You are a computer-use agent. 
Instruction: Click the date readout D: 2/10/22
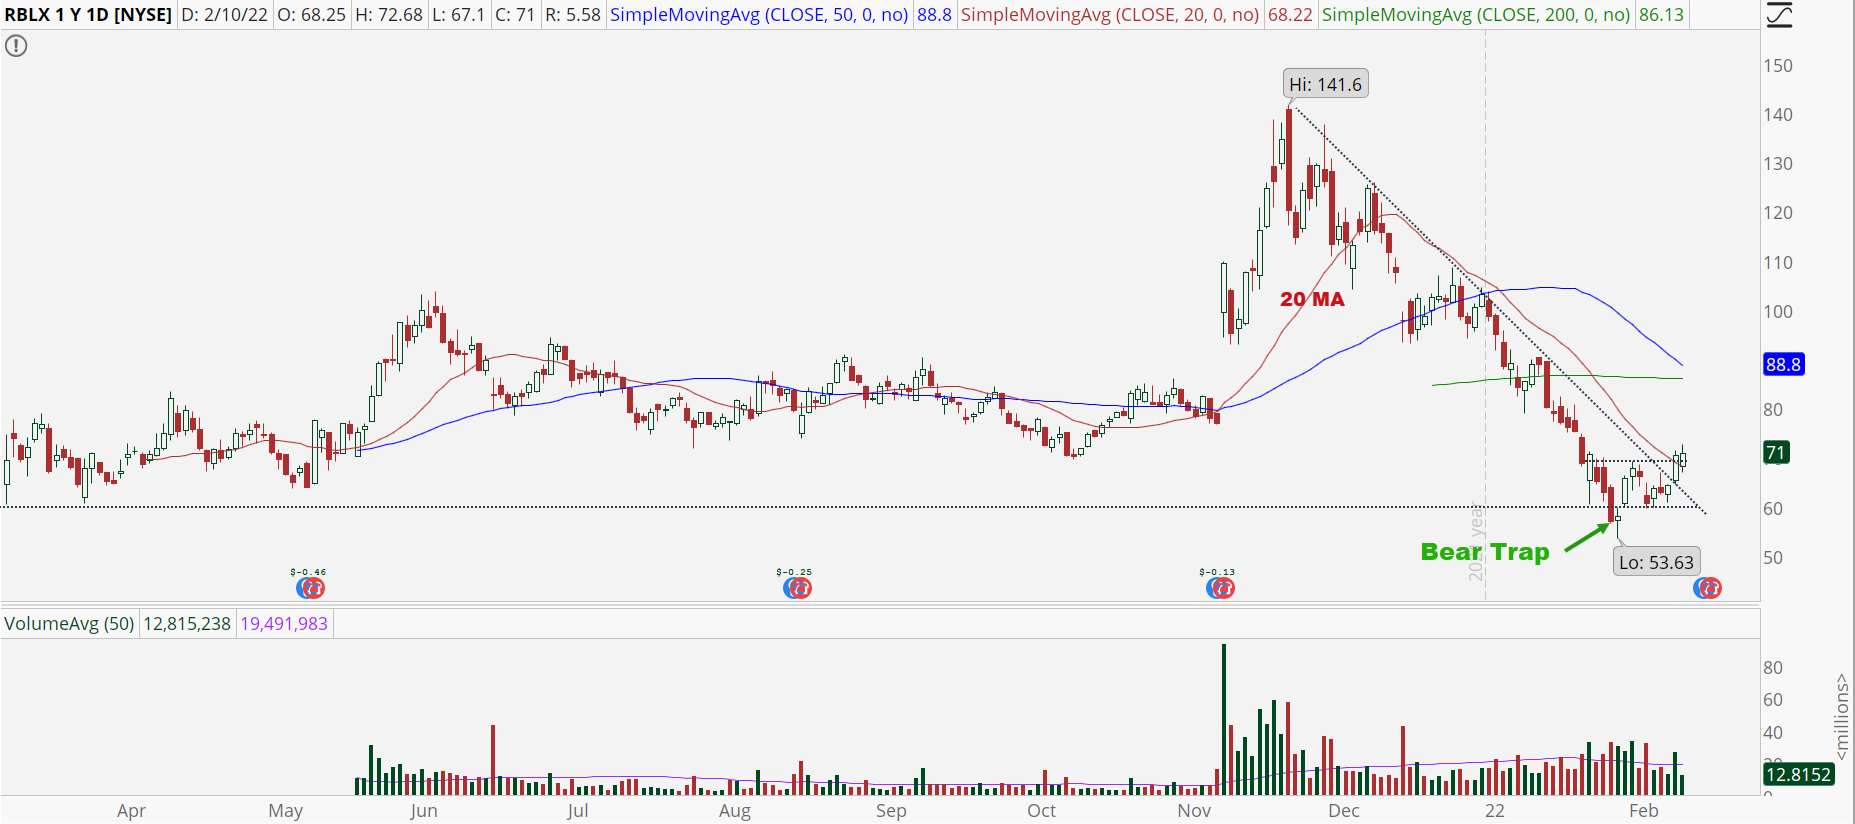tap(225, 15)
